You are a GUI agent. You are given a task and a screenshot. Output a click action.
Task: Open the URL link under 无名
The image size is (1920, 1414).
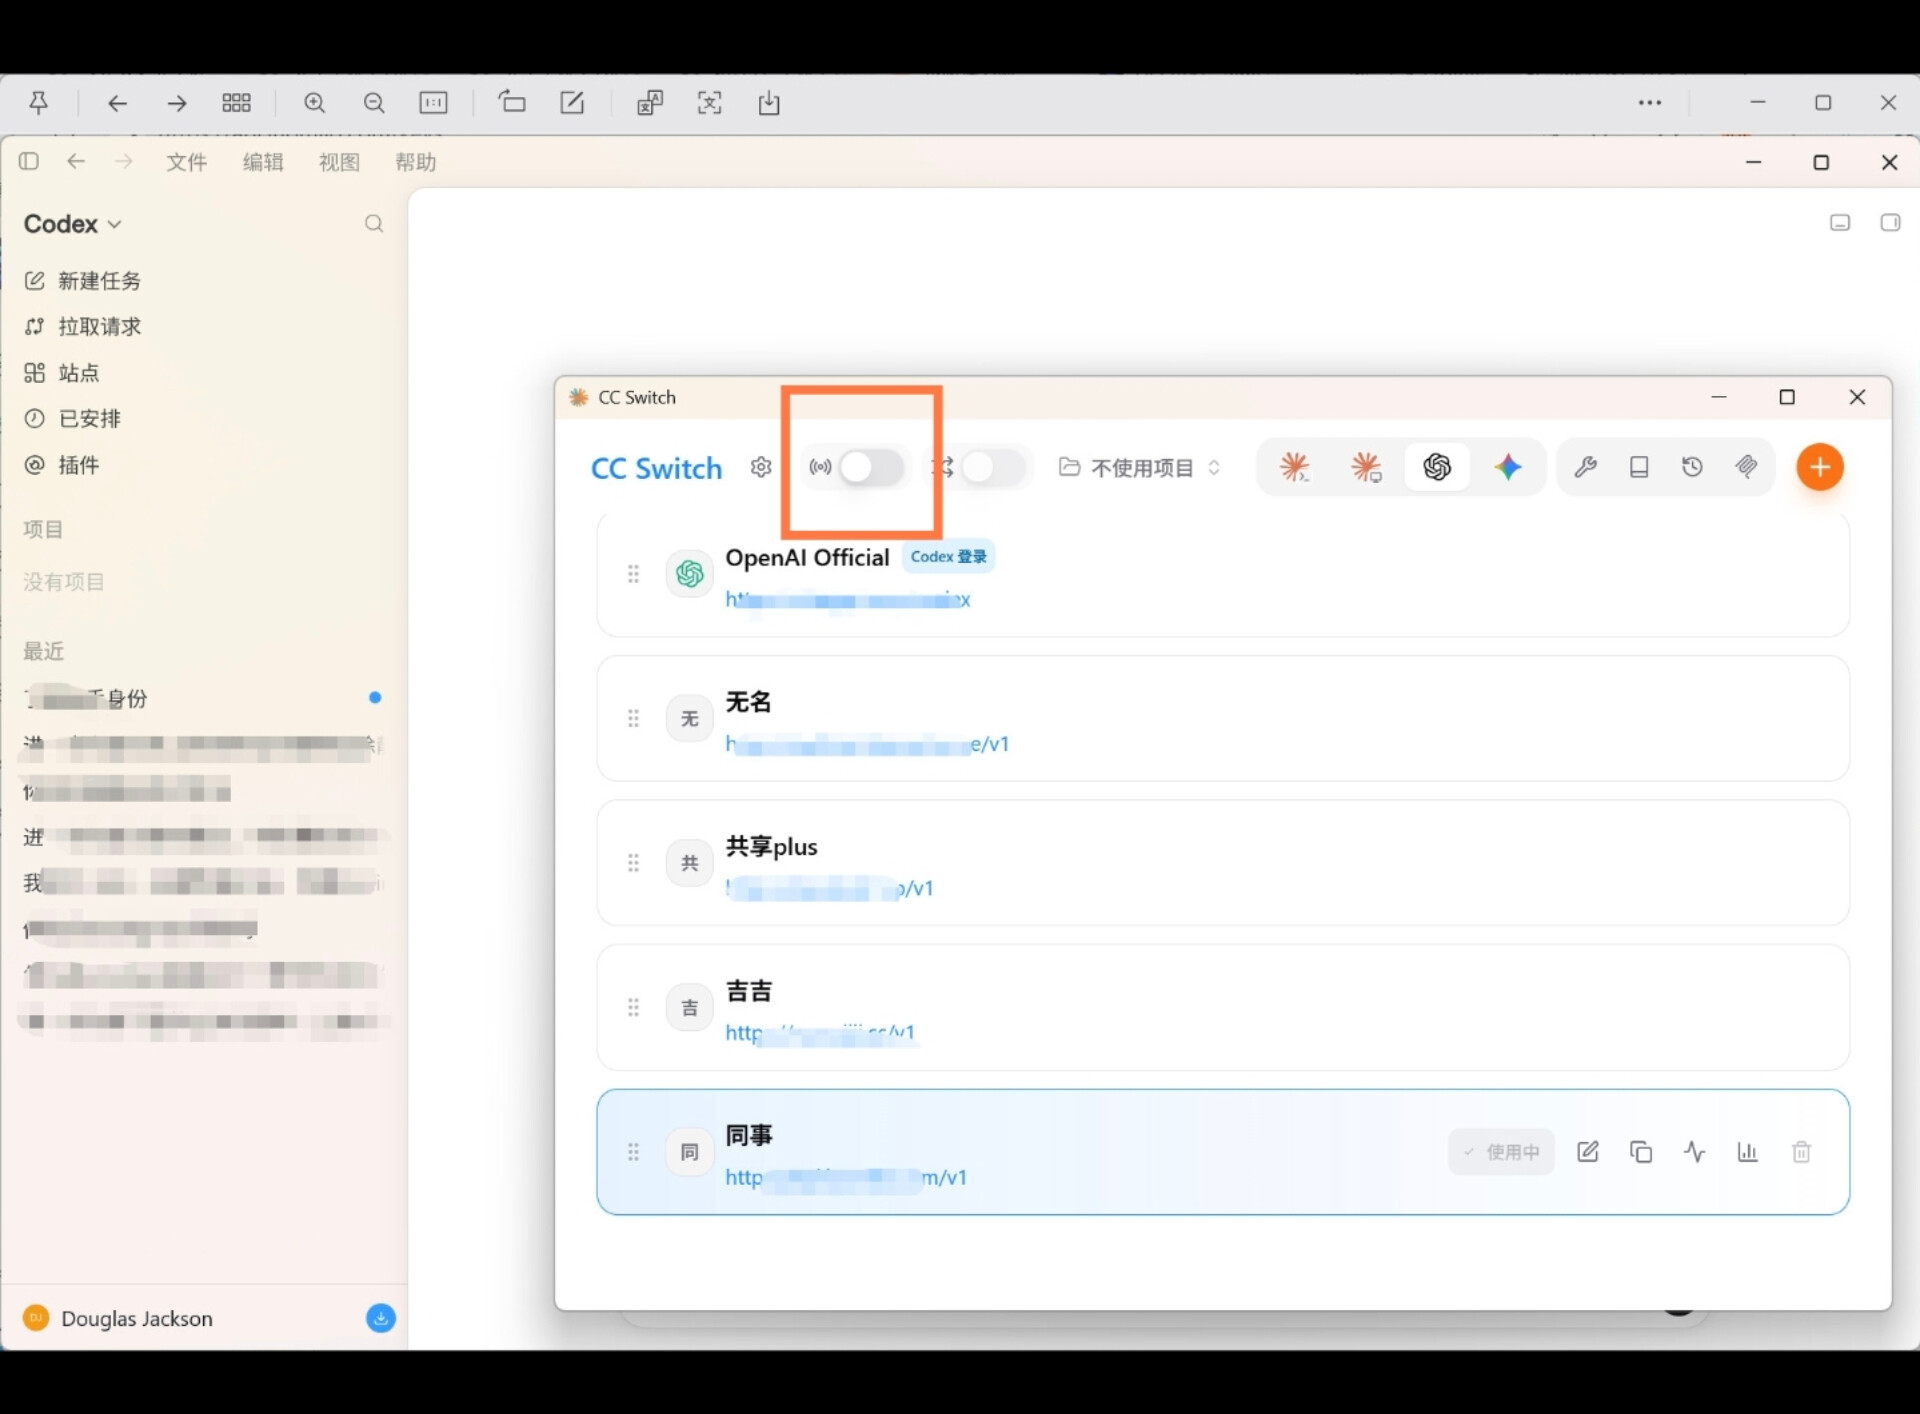click(867, 744)
